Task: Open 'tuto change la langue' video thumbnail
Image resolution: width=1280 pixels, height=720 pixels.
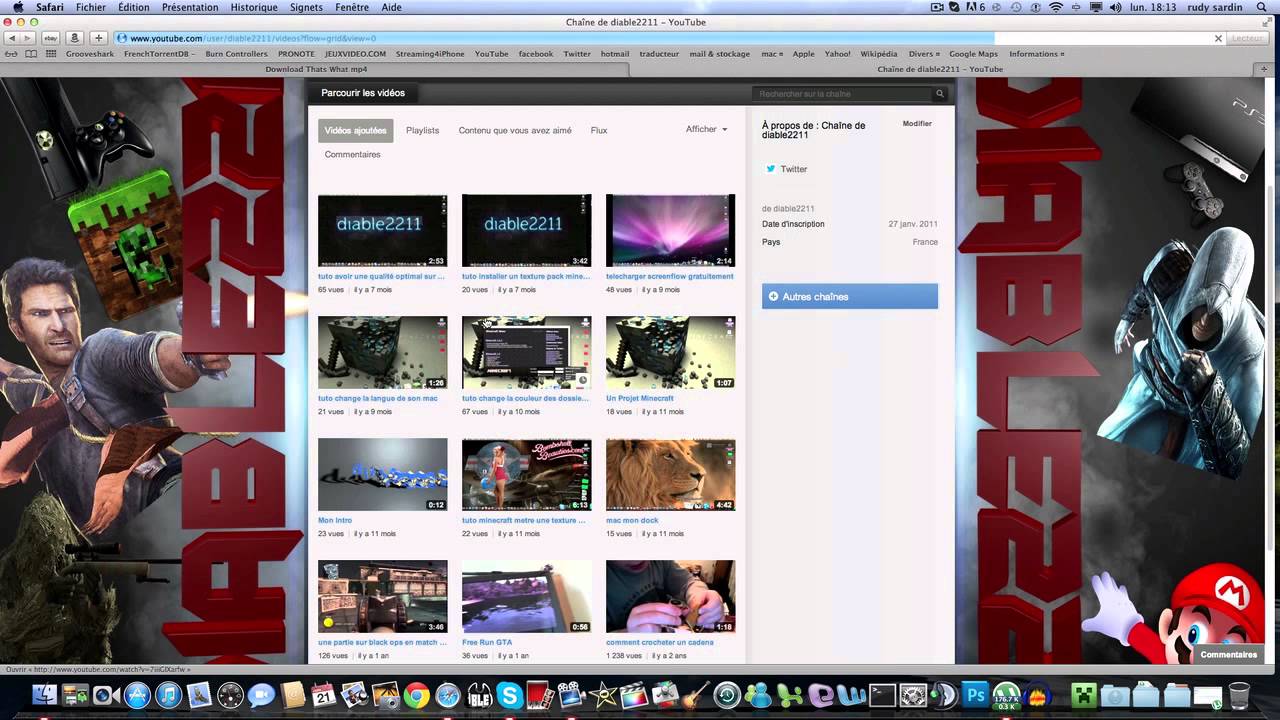Action: (382, 353)
